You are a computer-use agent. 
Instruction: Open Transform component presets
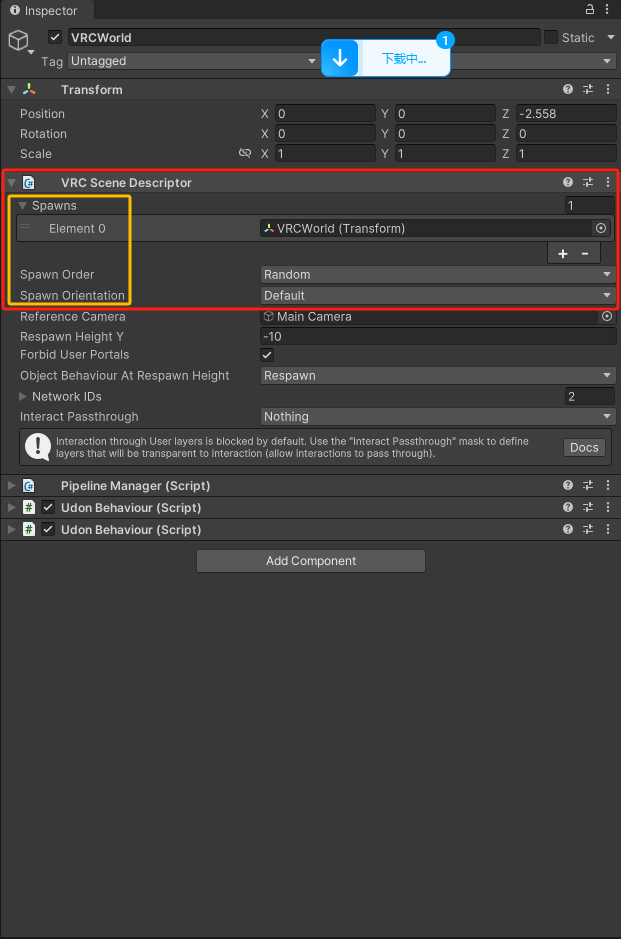[x=588, y=89]
